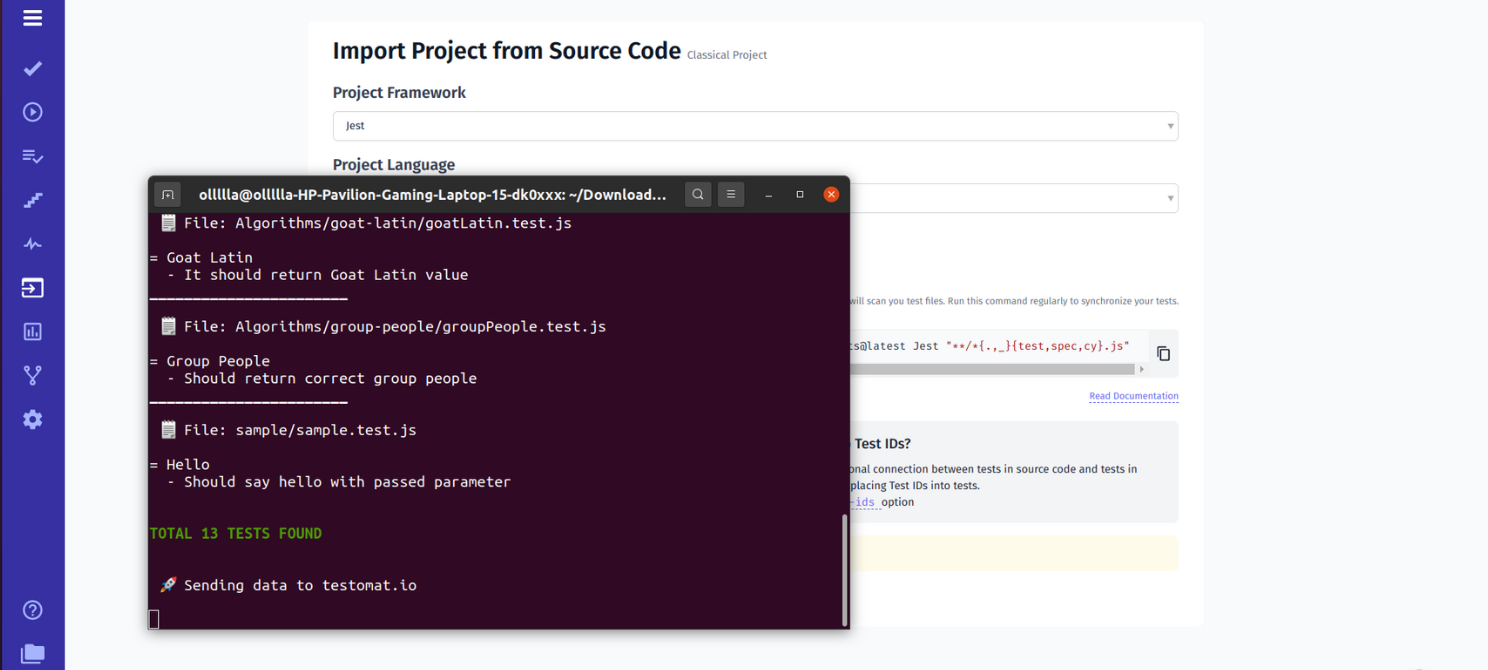
Task: Click the Projects folder icon at sidebar bottom
Action: pyautogui.click(x=31, y=653)
